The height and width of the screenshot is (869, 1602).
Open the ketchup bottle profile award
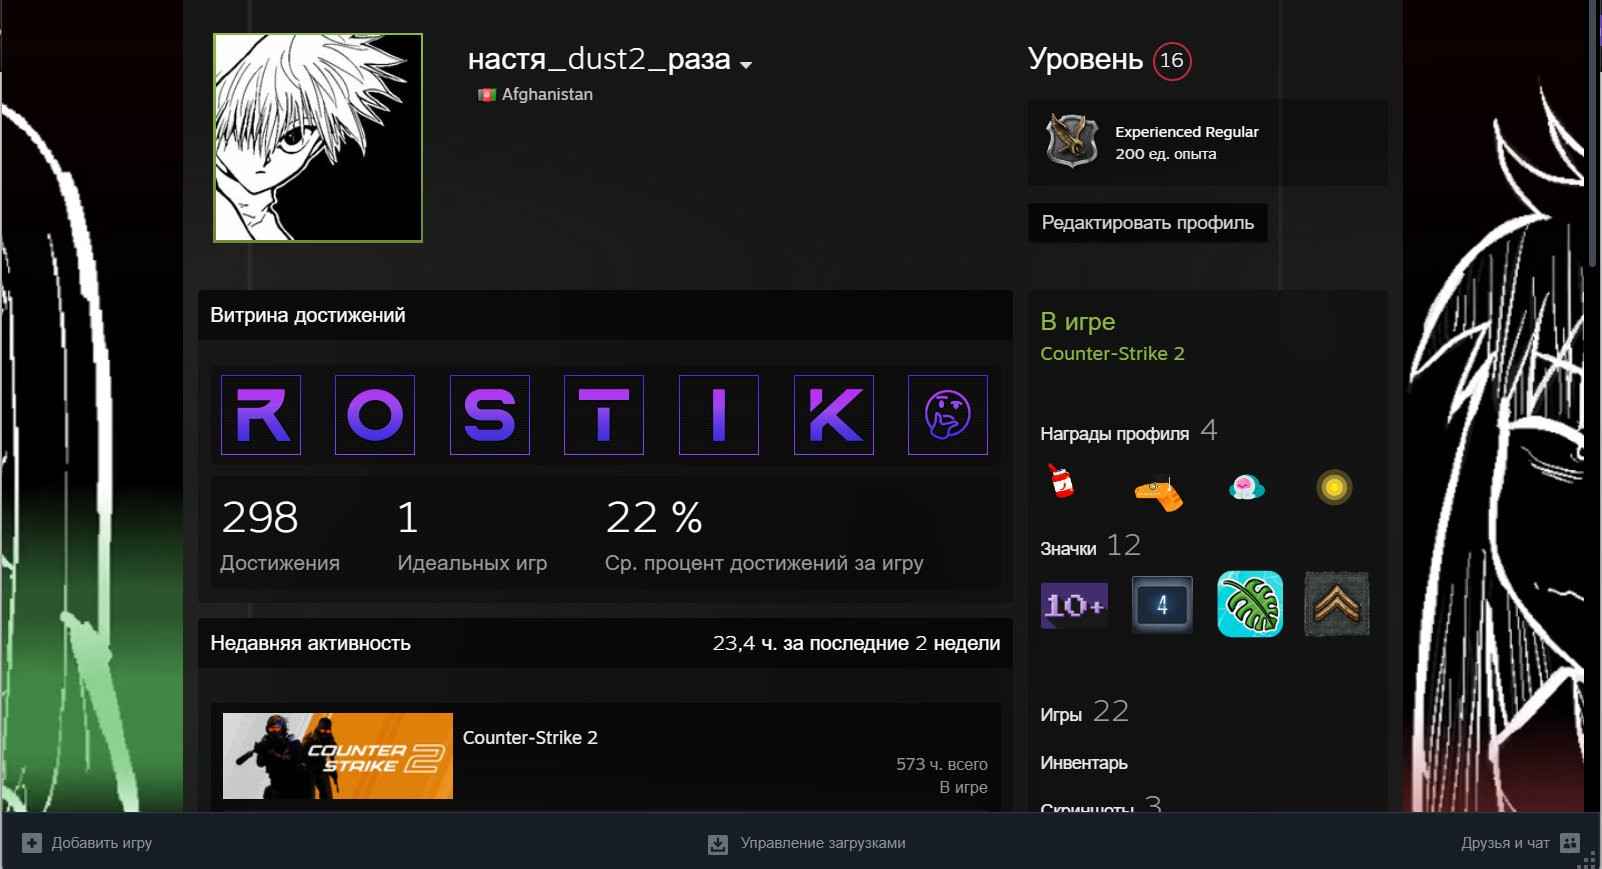pos(1061,482)
